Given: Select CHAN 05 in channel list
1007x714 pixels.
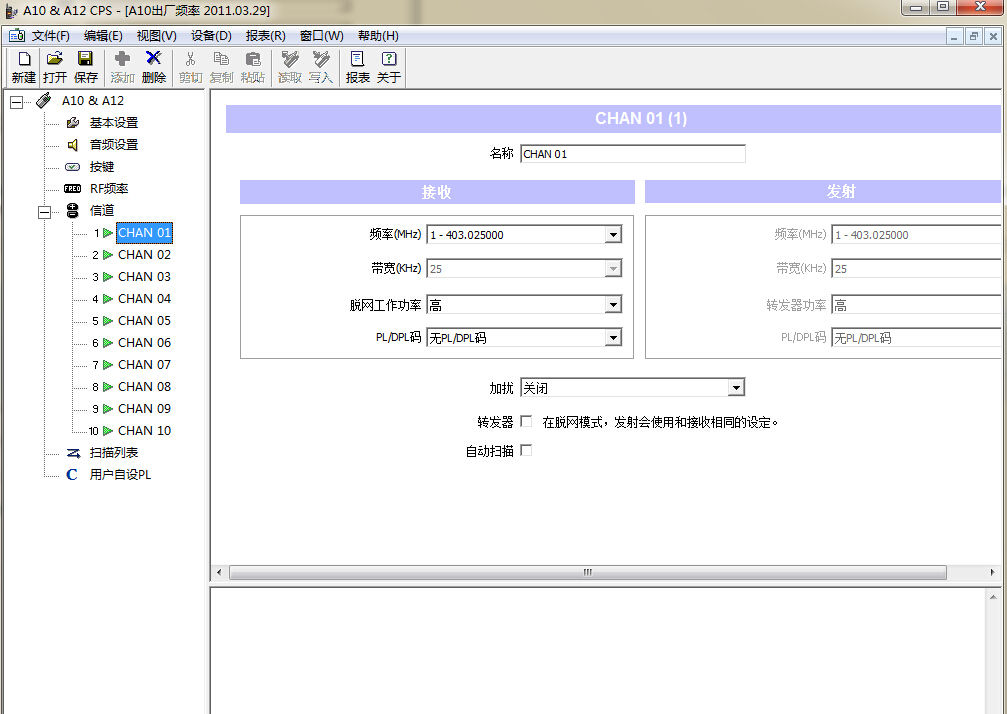Looking at the screenshot, I should tap(144, 321).
